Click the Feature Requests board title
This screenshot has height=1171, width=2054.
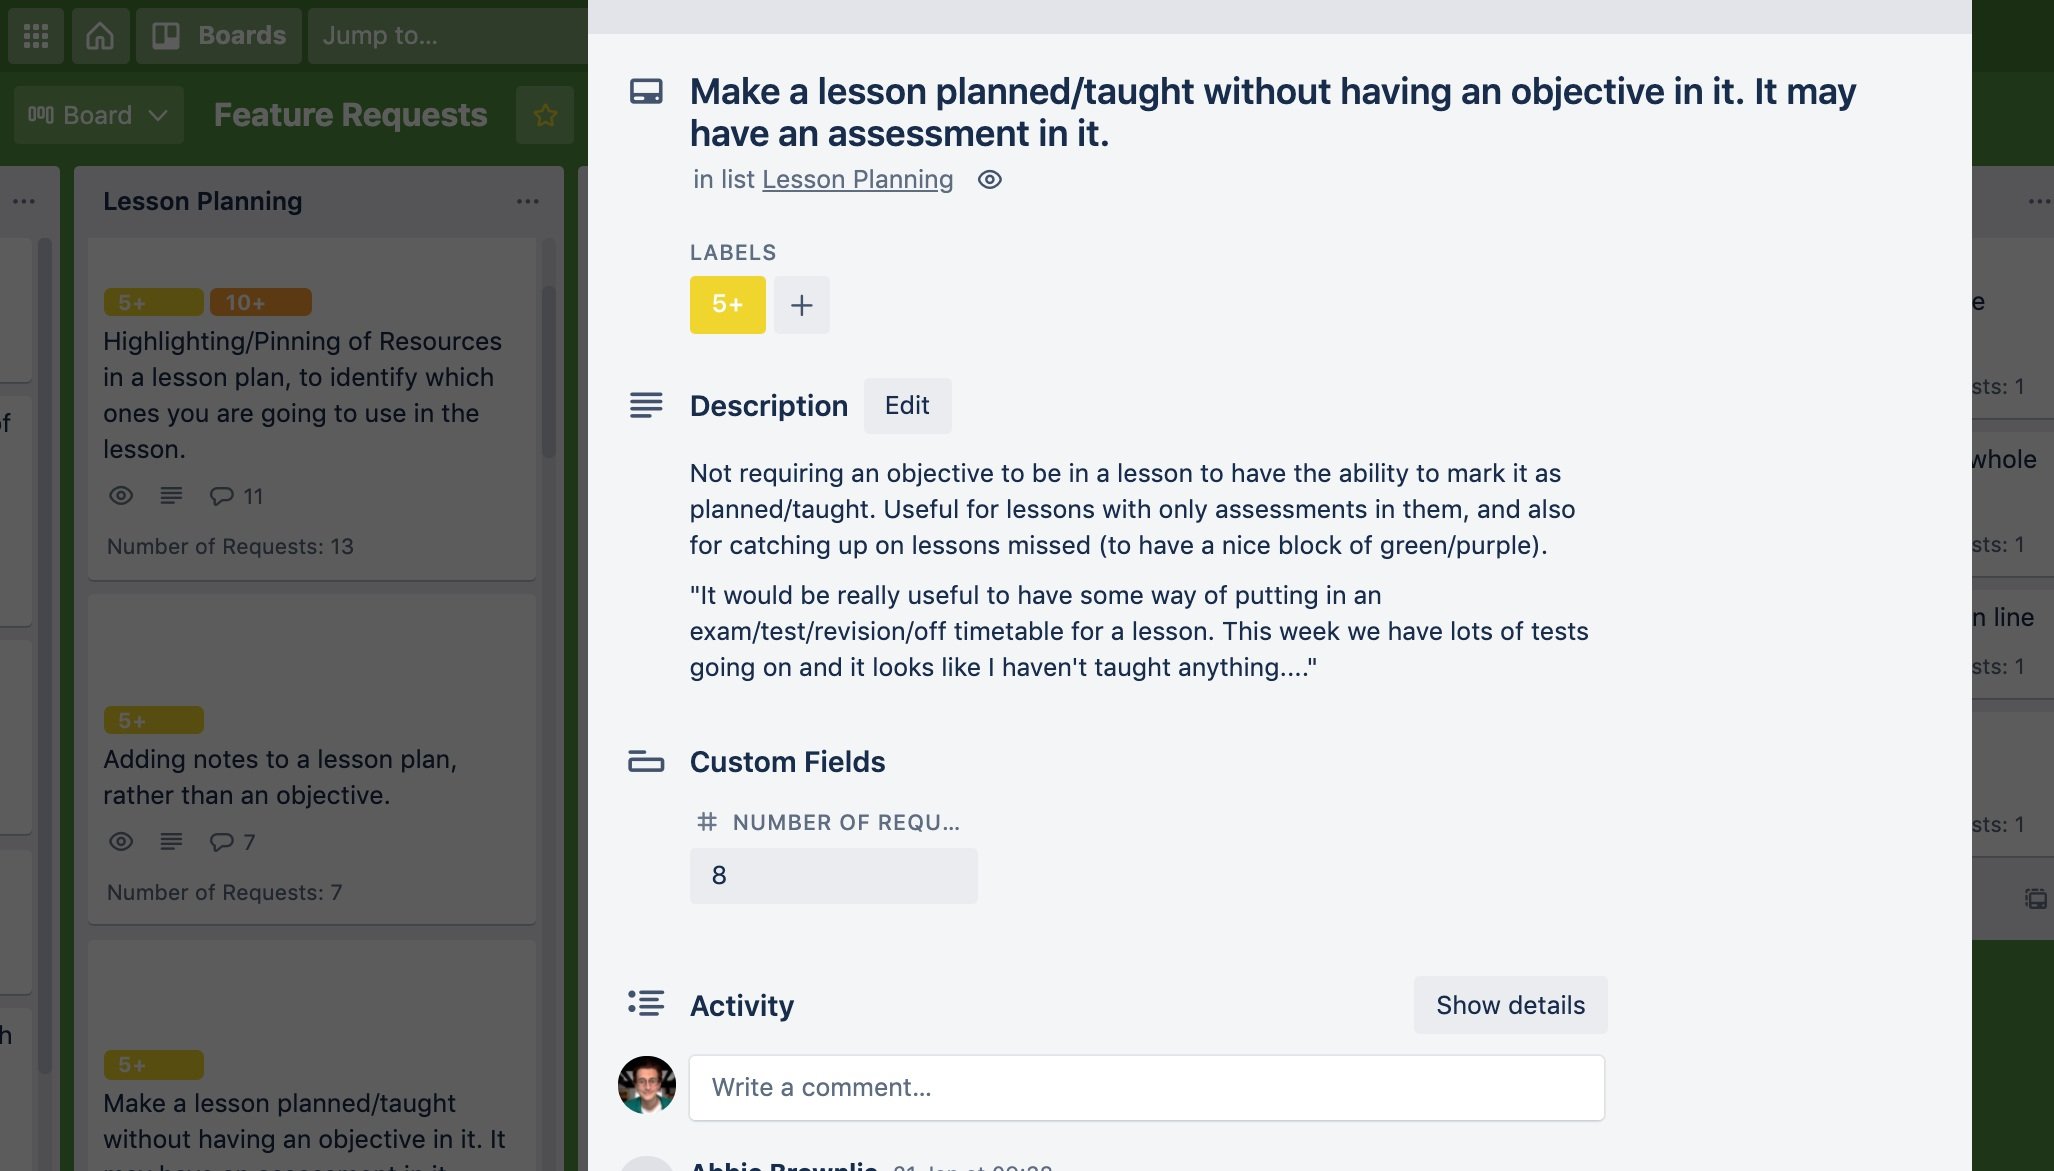(350, 115)
